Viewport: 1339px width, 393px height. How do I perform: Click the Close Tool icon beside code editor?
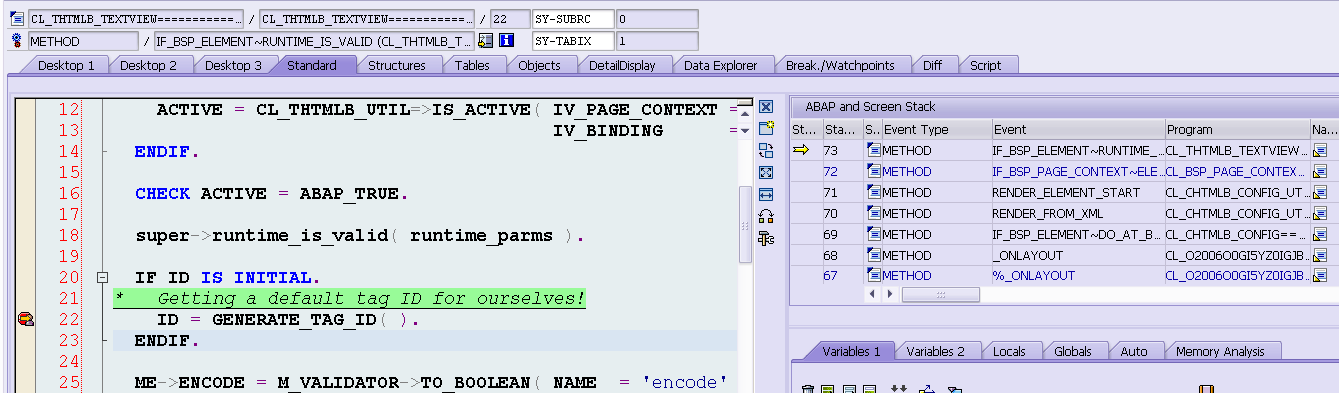tap(766, 107)
